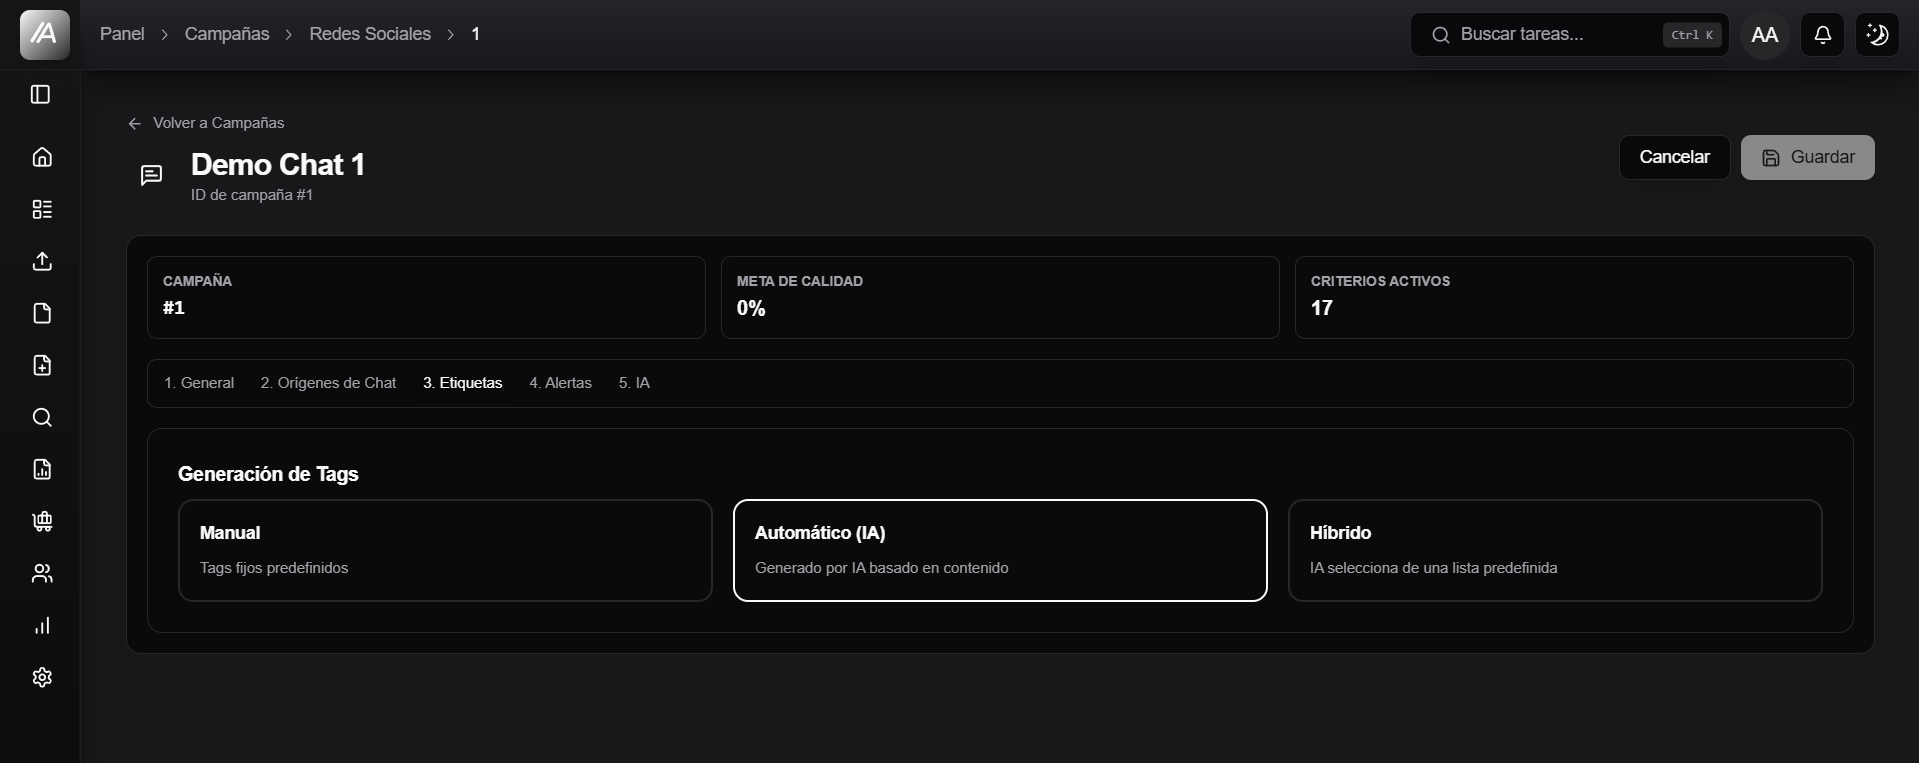Open the settings gear in the sidebar
The width and height of the screenshot is (1919, 763).
[42, 677]
